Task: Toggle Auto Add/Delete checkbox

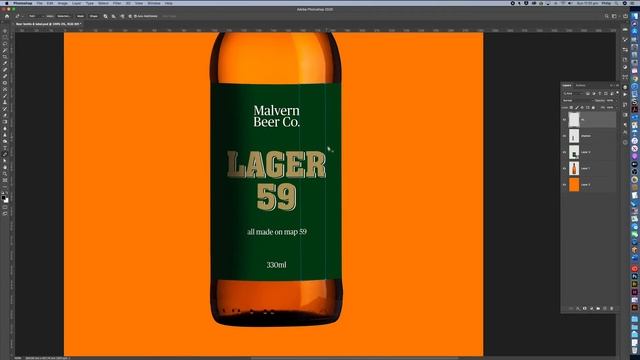Action: click(136, 16)
